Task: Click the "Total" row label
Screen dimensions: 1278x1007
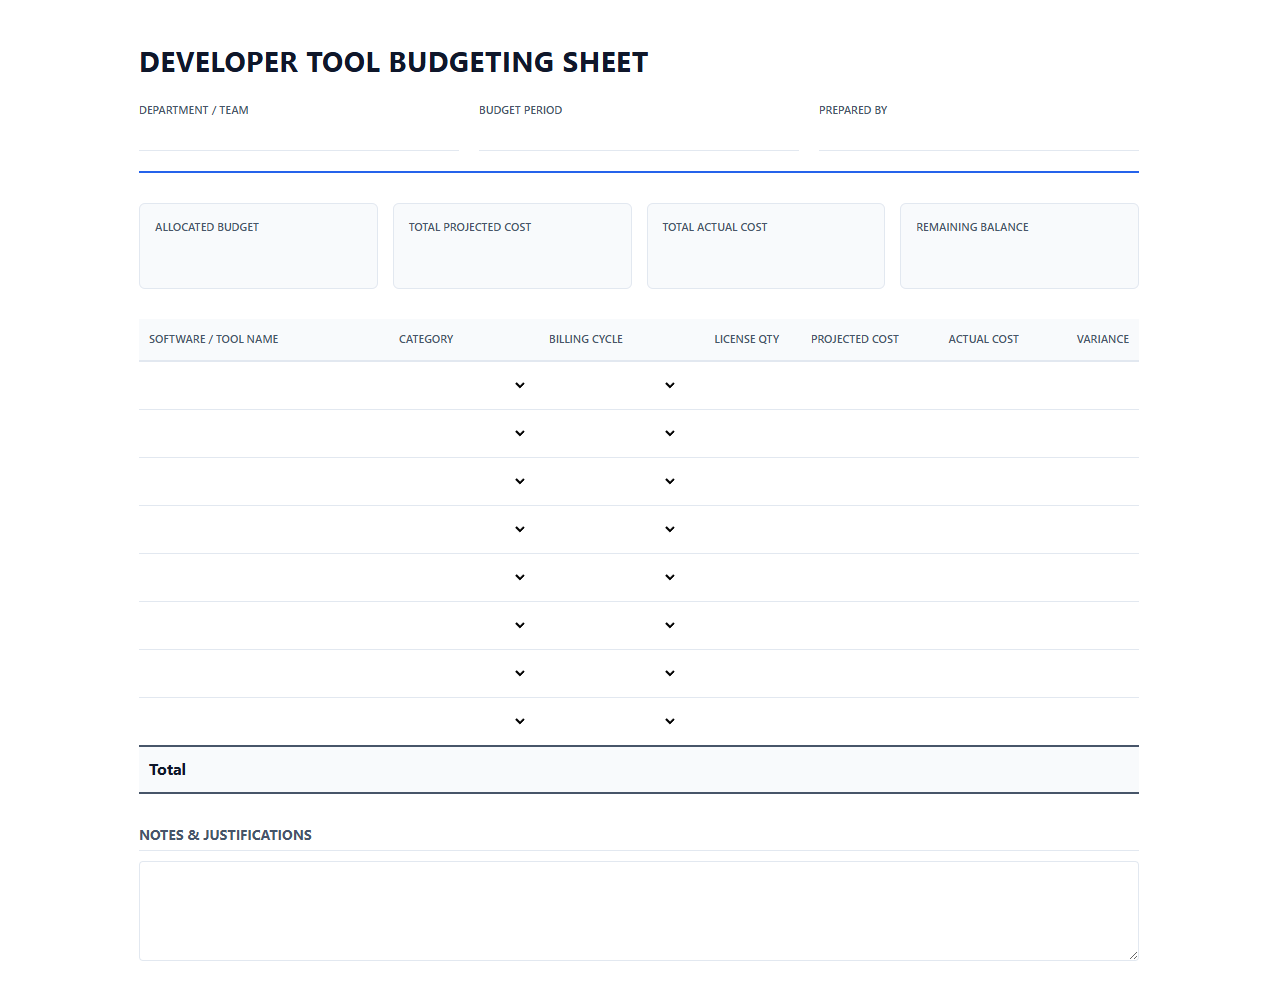Action: tap(168, 770)
